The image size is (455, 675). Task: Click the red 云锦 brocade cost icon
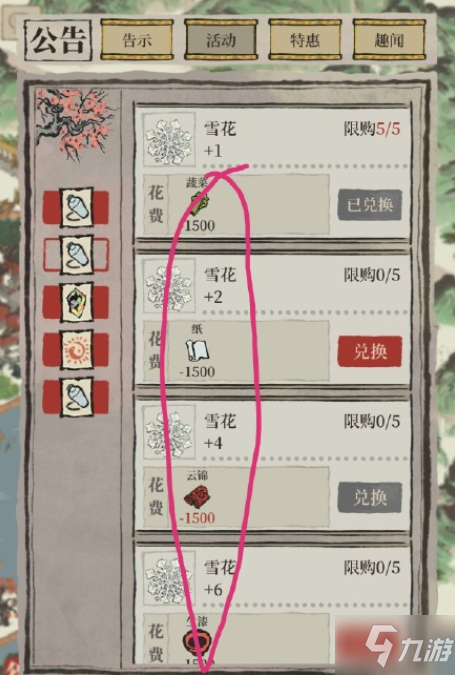coord(197,497)
